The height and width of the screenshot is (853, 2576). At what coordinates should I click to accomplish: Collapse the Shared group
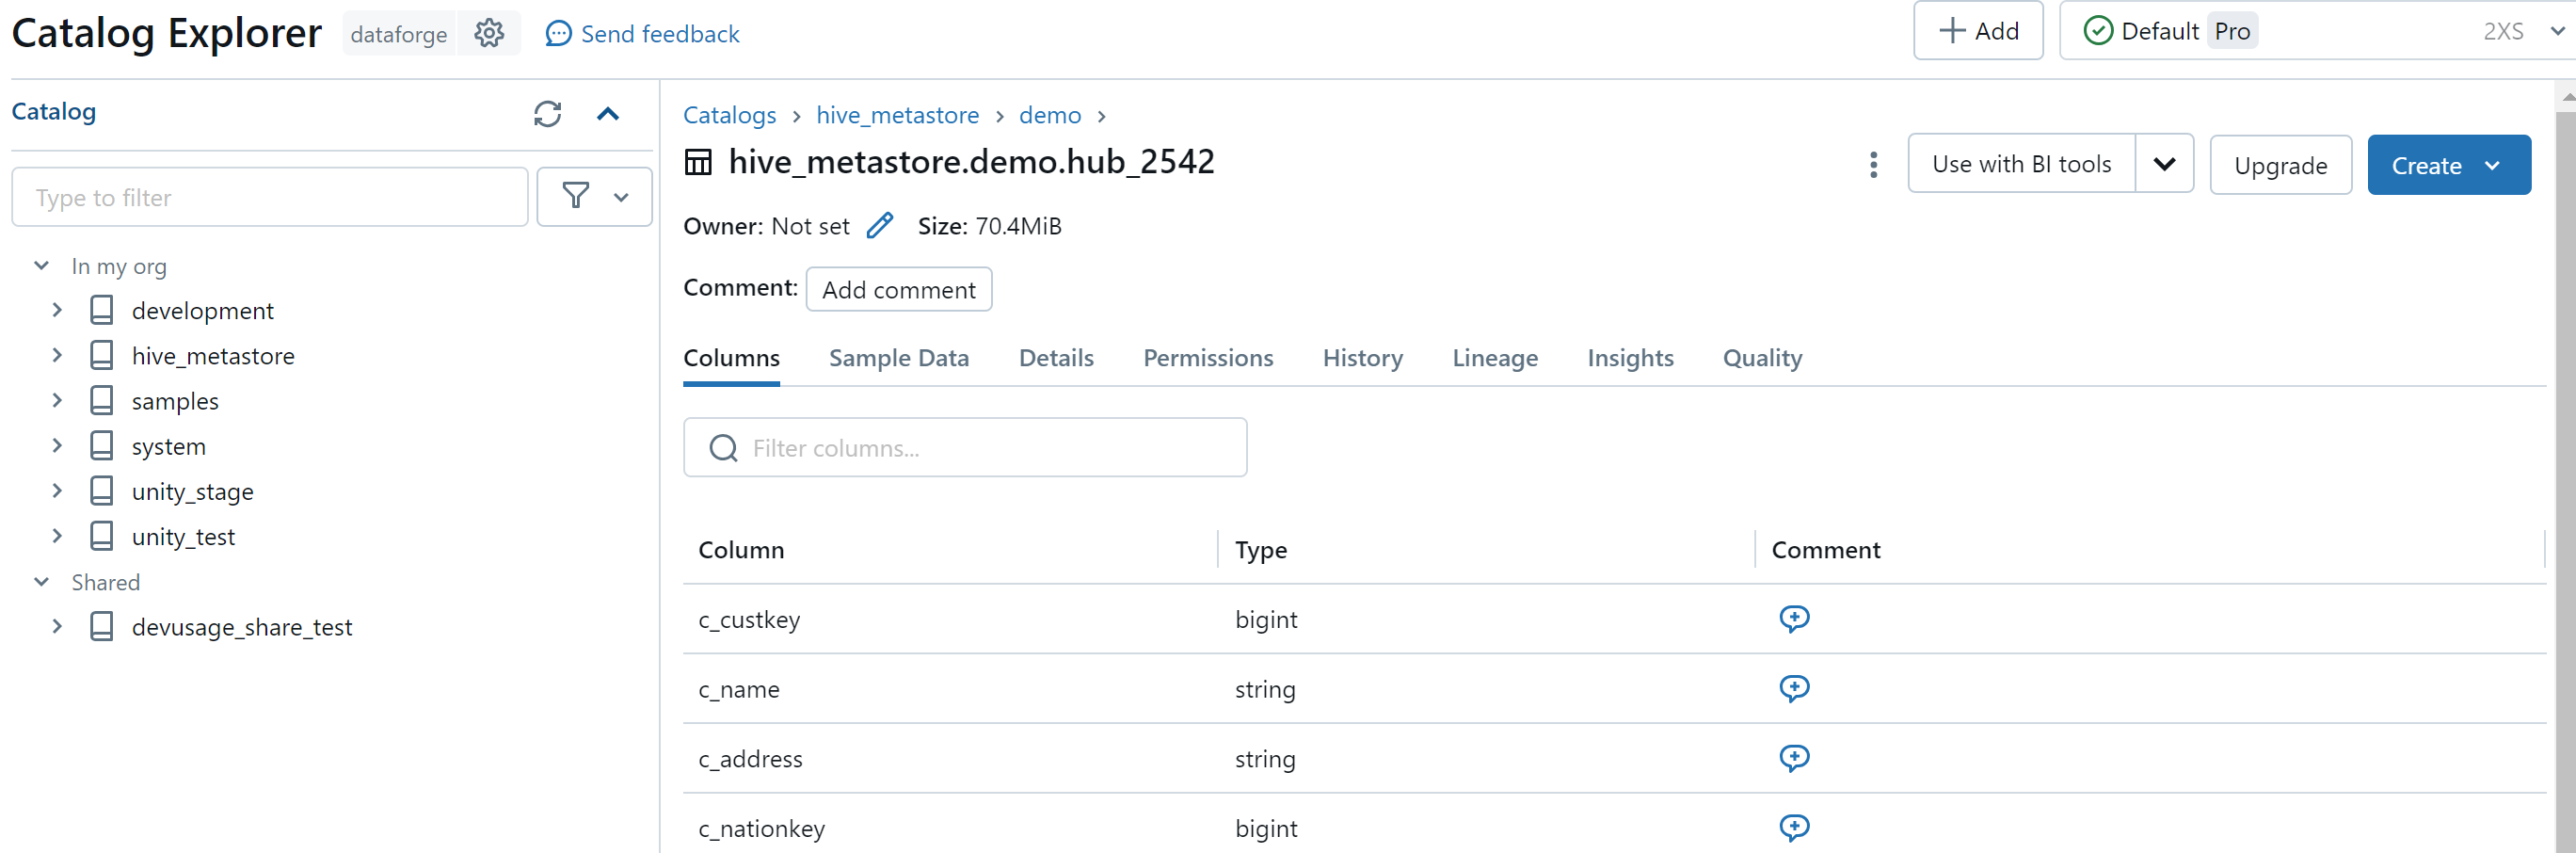click(x=41, y=581)
